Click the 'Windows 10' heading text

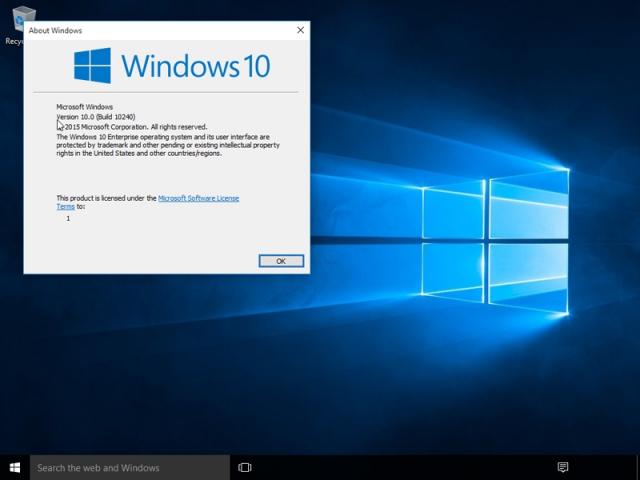coord(195,67)
